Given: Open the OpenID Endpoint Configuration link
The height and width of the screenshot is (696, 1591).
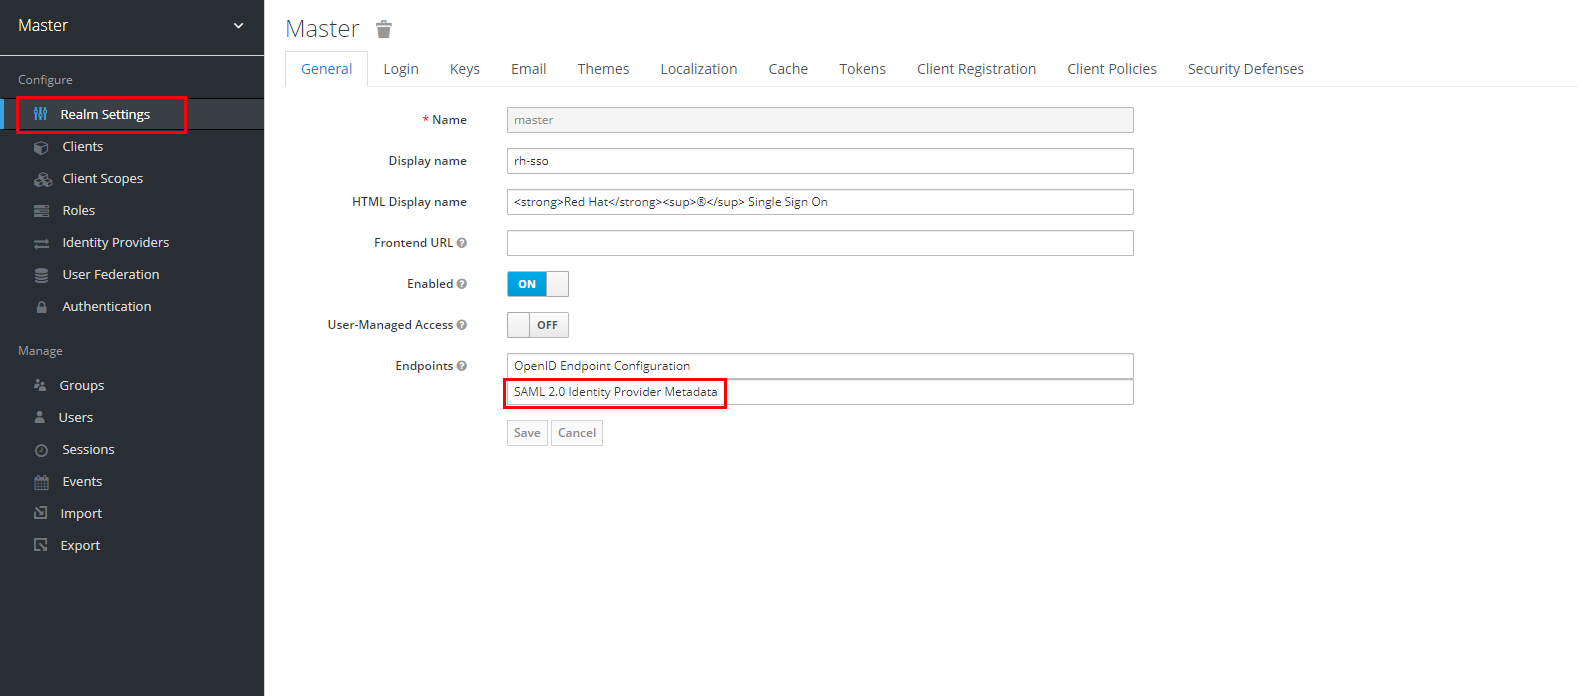Looking at the screenshot, I should [602, 366].
